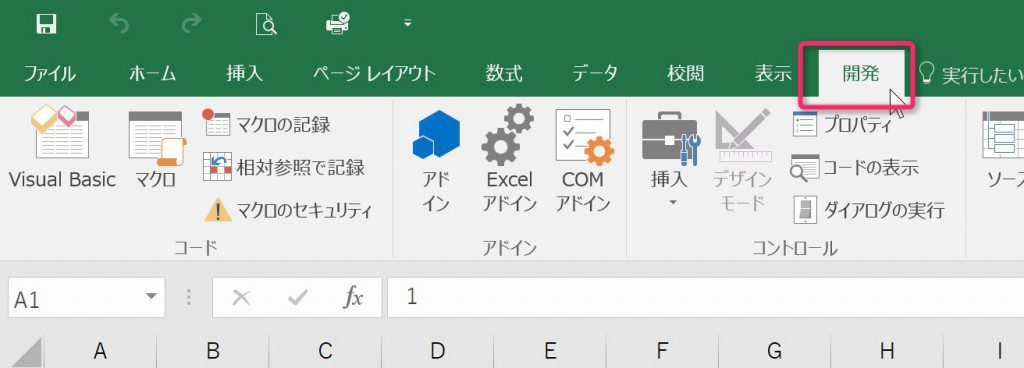Click the Undo arrow icon
Screen dimensions: 1024x368
pos(119,25)
